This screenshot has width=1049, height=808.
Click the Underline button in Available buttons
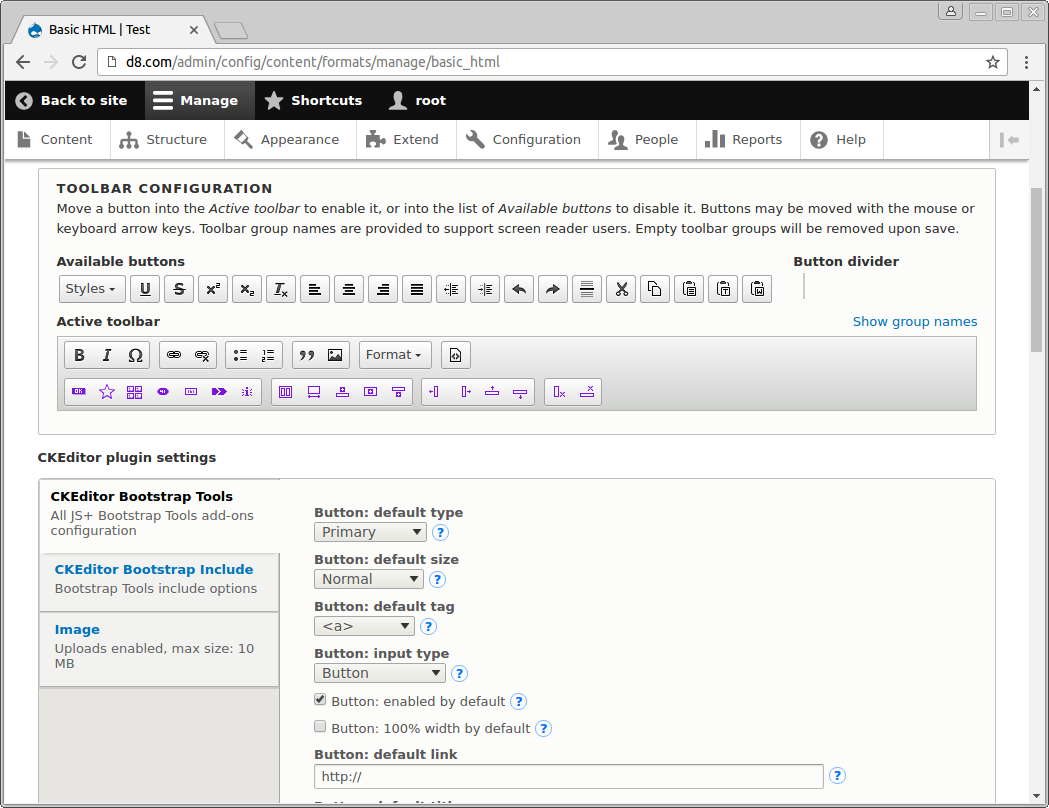point(145,289)
